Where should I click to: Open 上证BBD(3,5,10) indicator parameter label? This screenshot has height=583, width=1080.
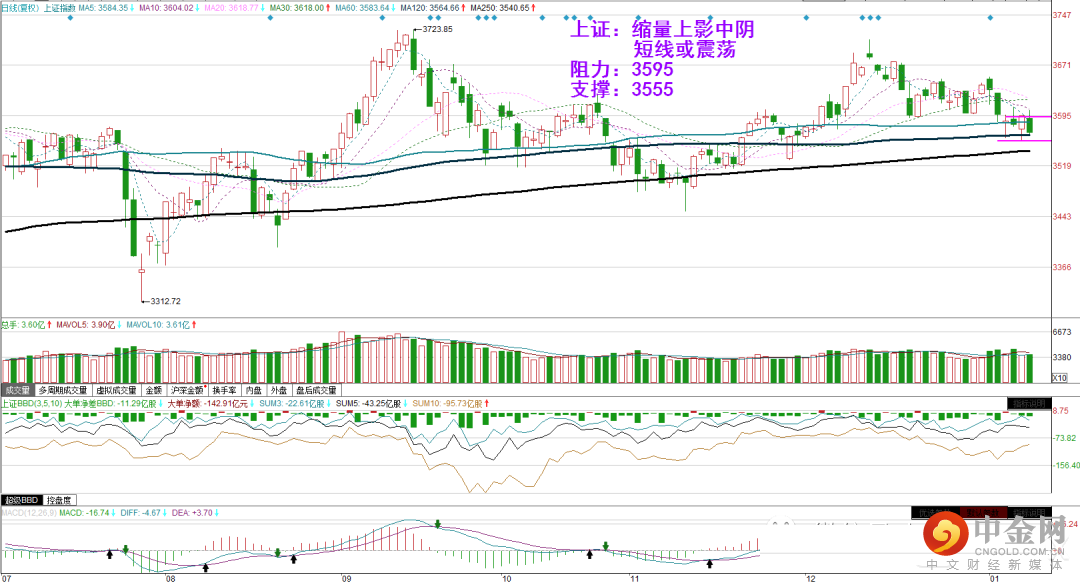click(x=32, y=404)
